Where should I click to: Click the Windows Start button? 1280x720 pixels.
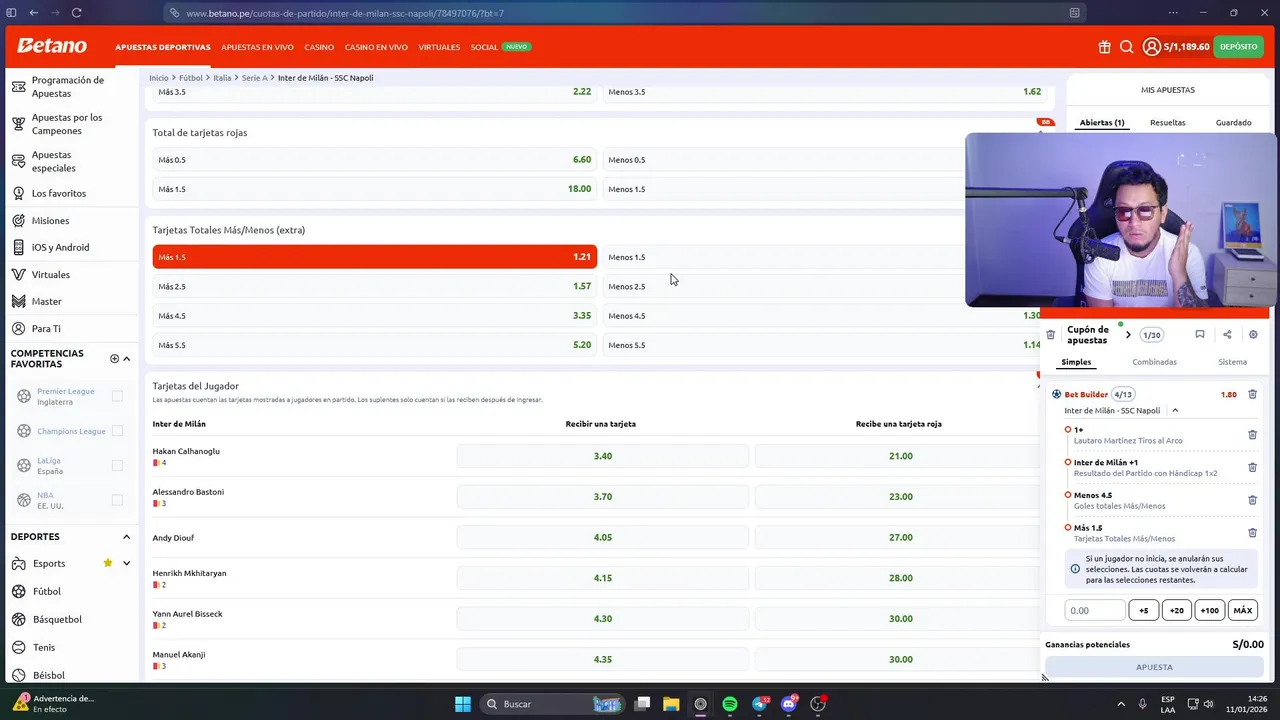tap(463, 704)
